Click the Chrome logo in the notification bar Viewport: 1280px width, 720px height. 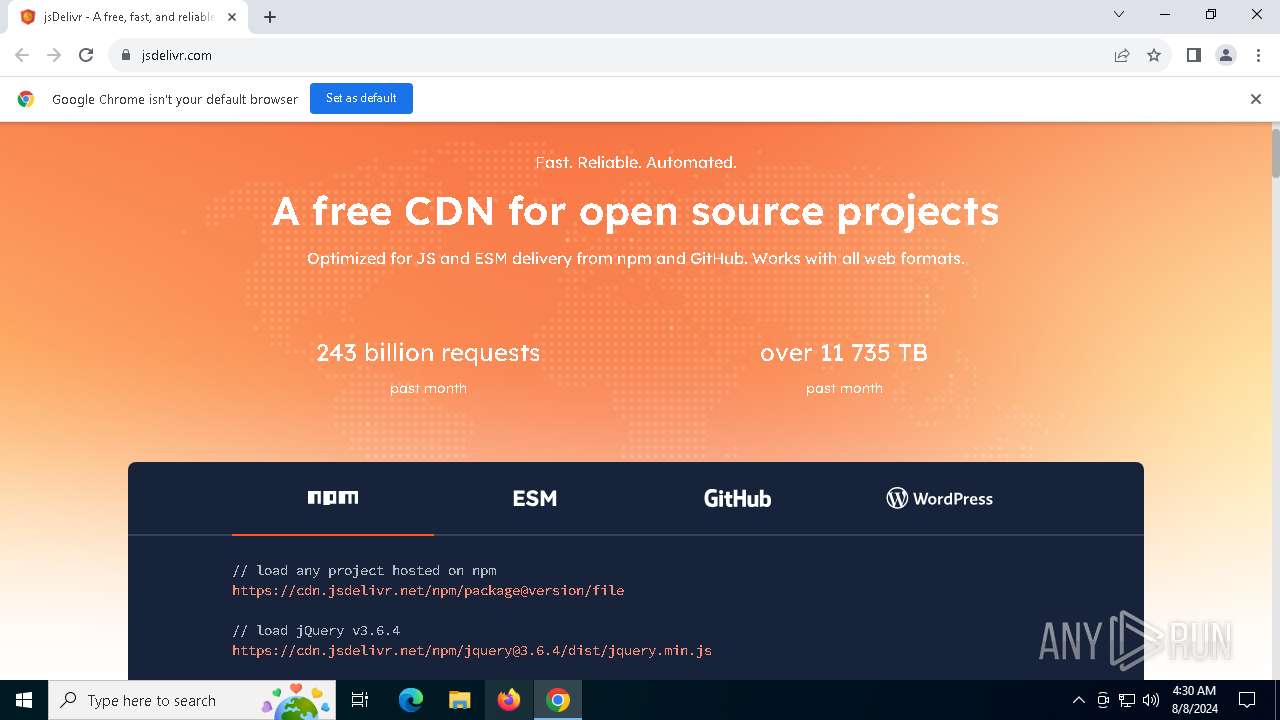(x=26, y=99)
